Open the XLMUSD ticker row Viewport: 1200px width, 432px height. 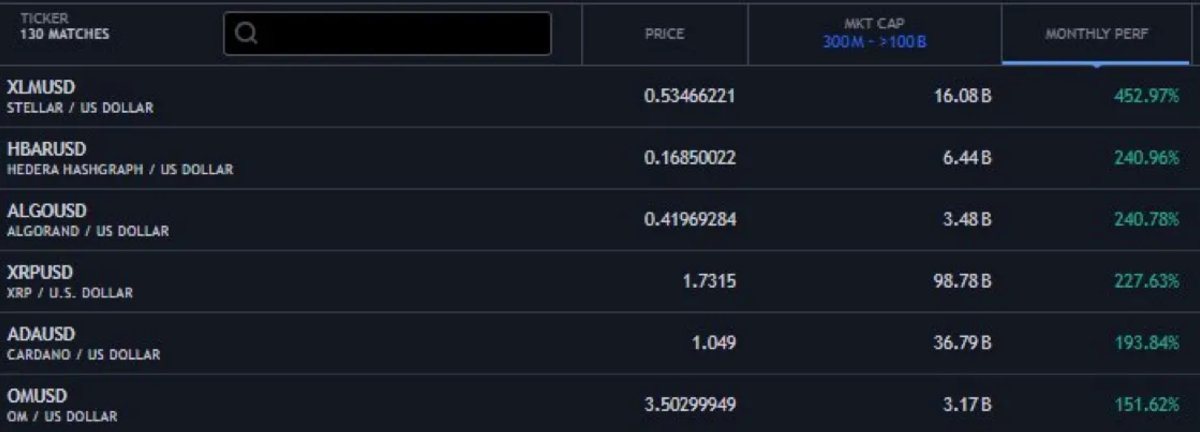pos(600,96)
